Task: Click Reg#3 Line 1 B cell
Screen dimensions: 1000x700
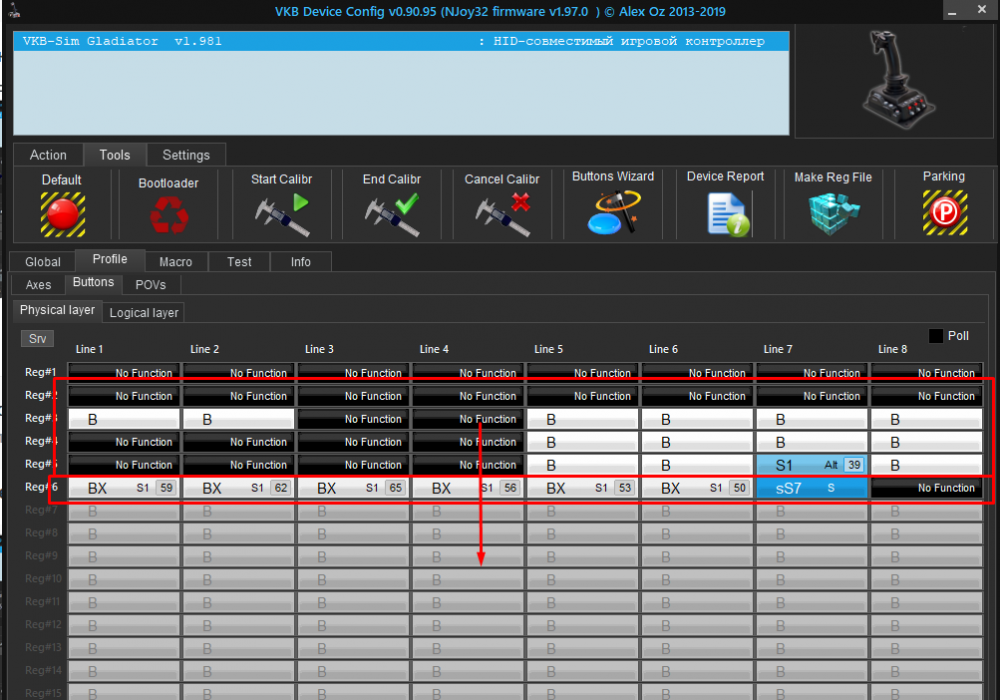Action: coord(124,419)
